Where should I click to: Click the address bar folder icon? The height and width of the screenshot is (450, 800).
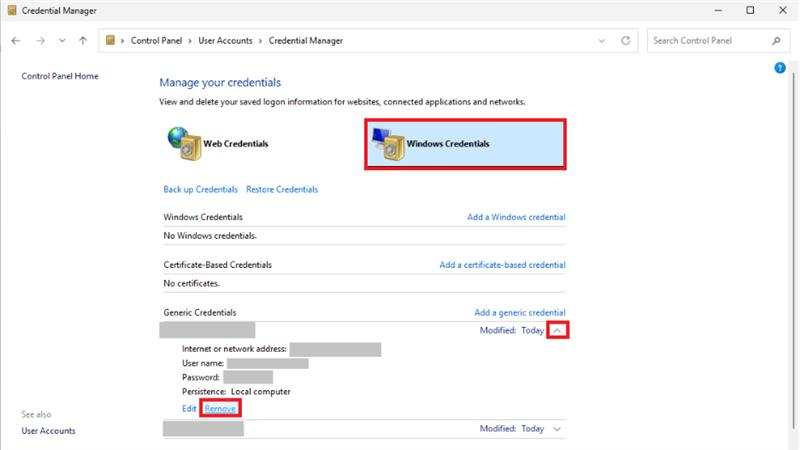[x=110, y=40]
